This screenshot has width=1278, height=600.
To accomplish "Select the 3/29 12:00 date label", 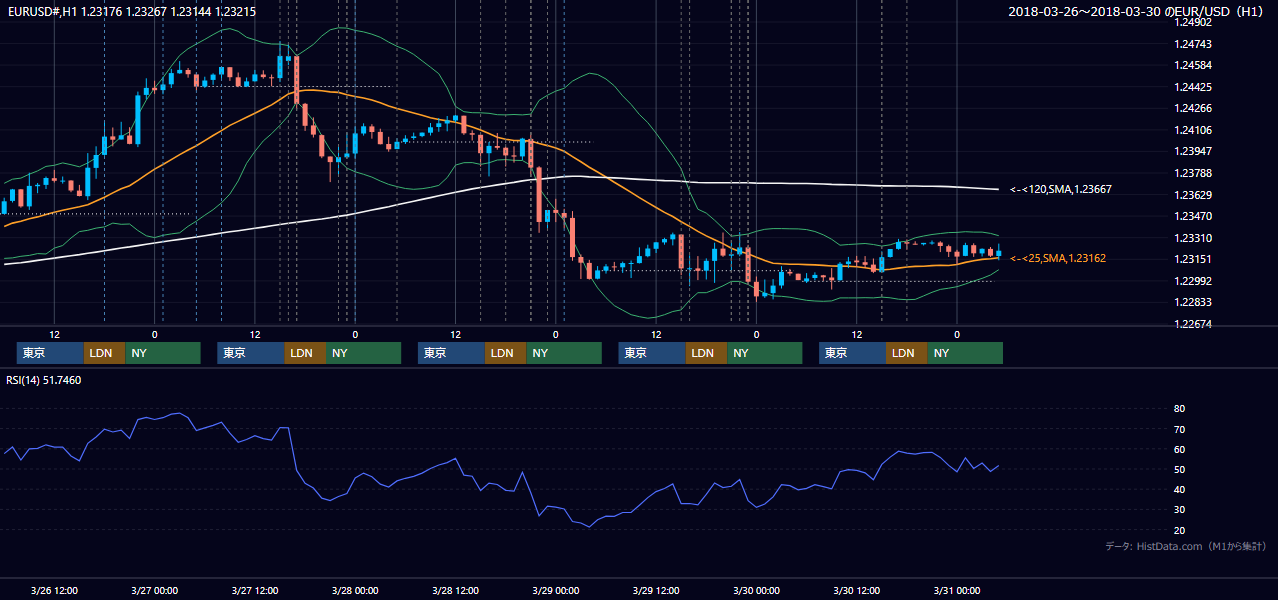I will pyautogui.click(x=655, y=590).
